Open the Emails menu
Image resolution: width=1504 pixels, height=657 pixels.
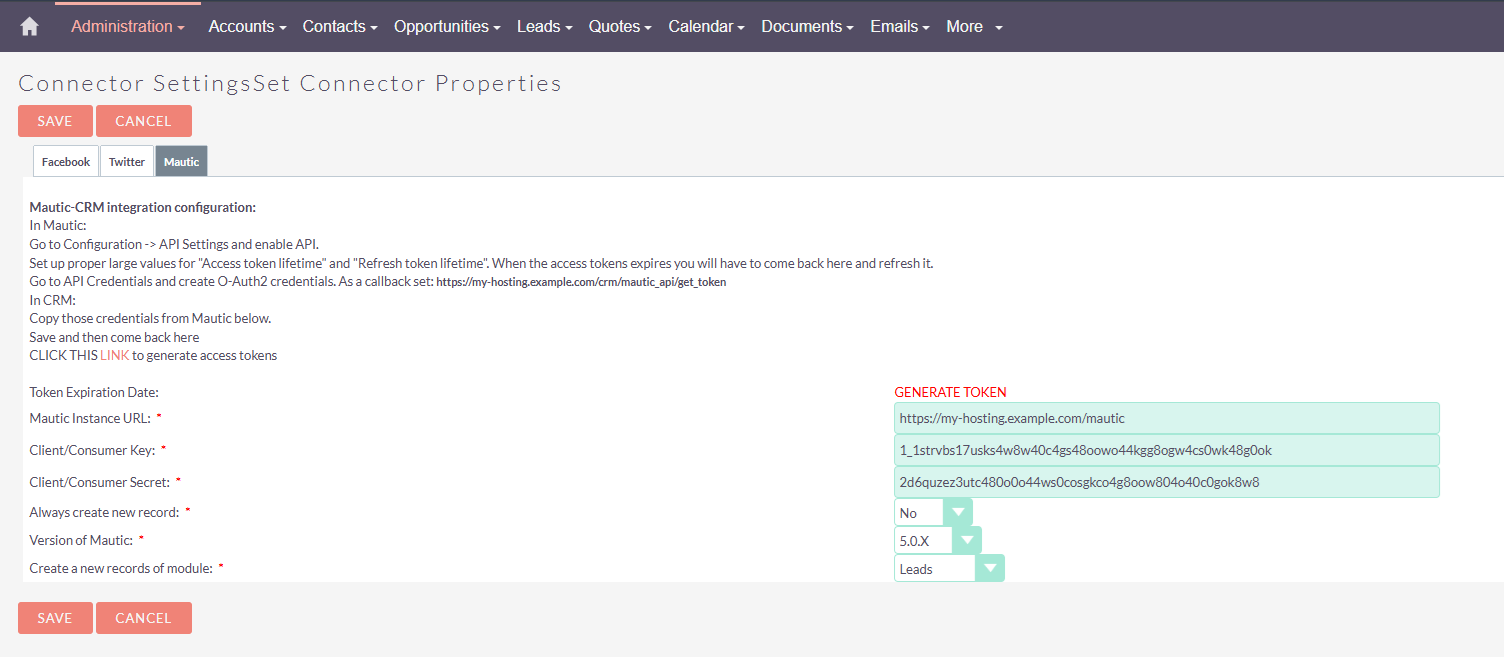click(x=900, y=27)
